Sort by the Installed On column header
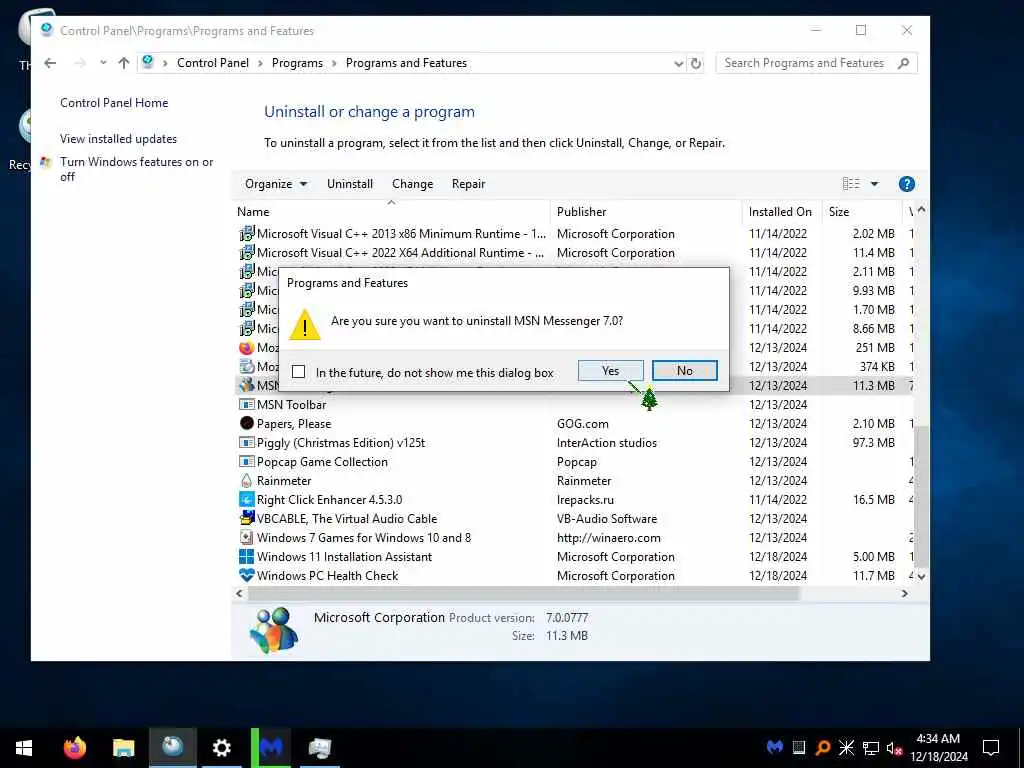Image resolution: width=1024 pixels, height=768 pixels. 782,212
